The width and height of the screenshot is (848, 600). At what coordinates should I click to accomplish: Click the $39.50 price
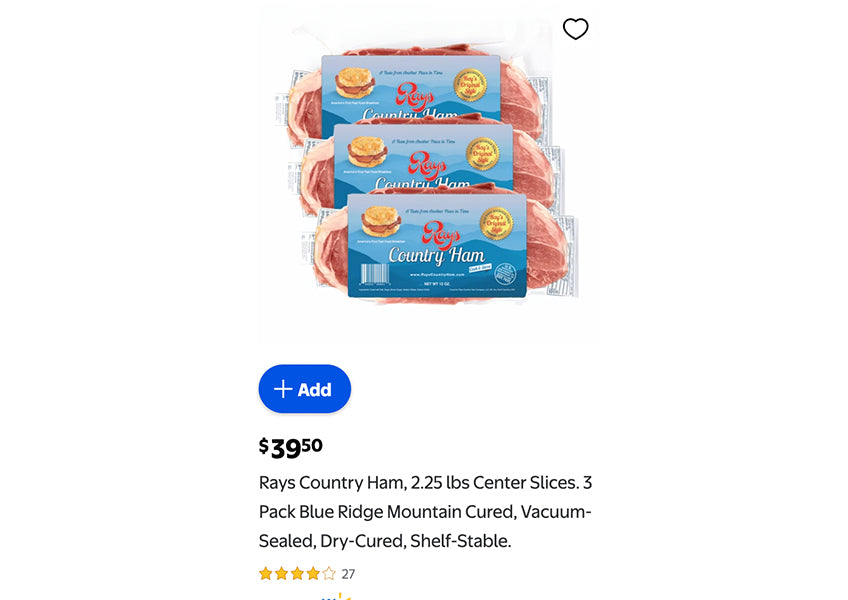[290, 447]
